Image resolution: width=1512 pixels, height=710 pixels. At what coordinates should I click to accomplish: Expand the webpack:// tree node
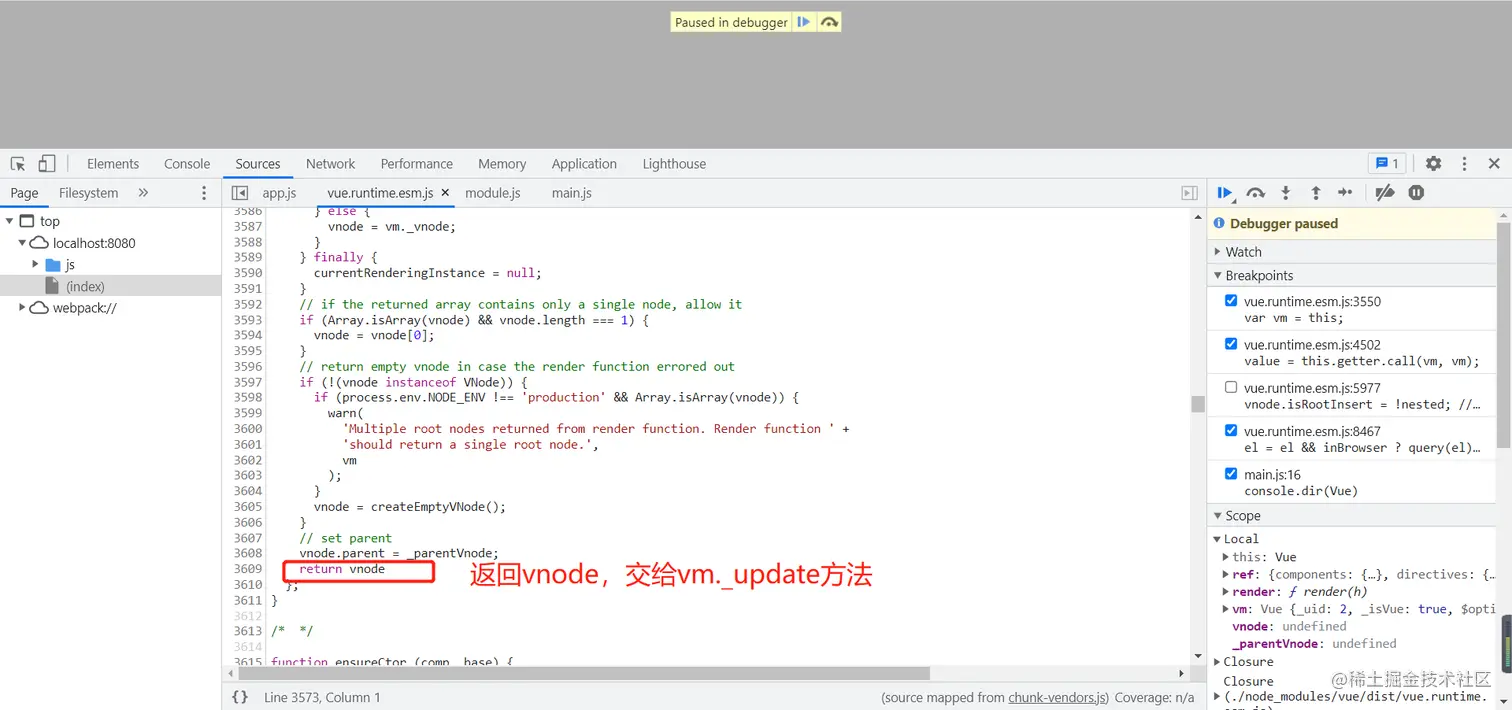pyautogui.click(x=22, y=308)
